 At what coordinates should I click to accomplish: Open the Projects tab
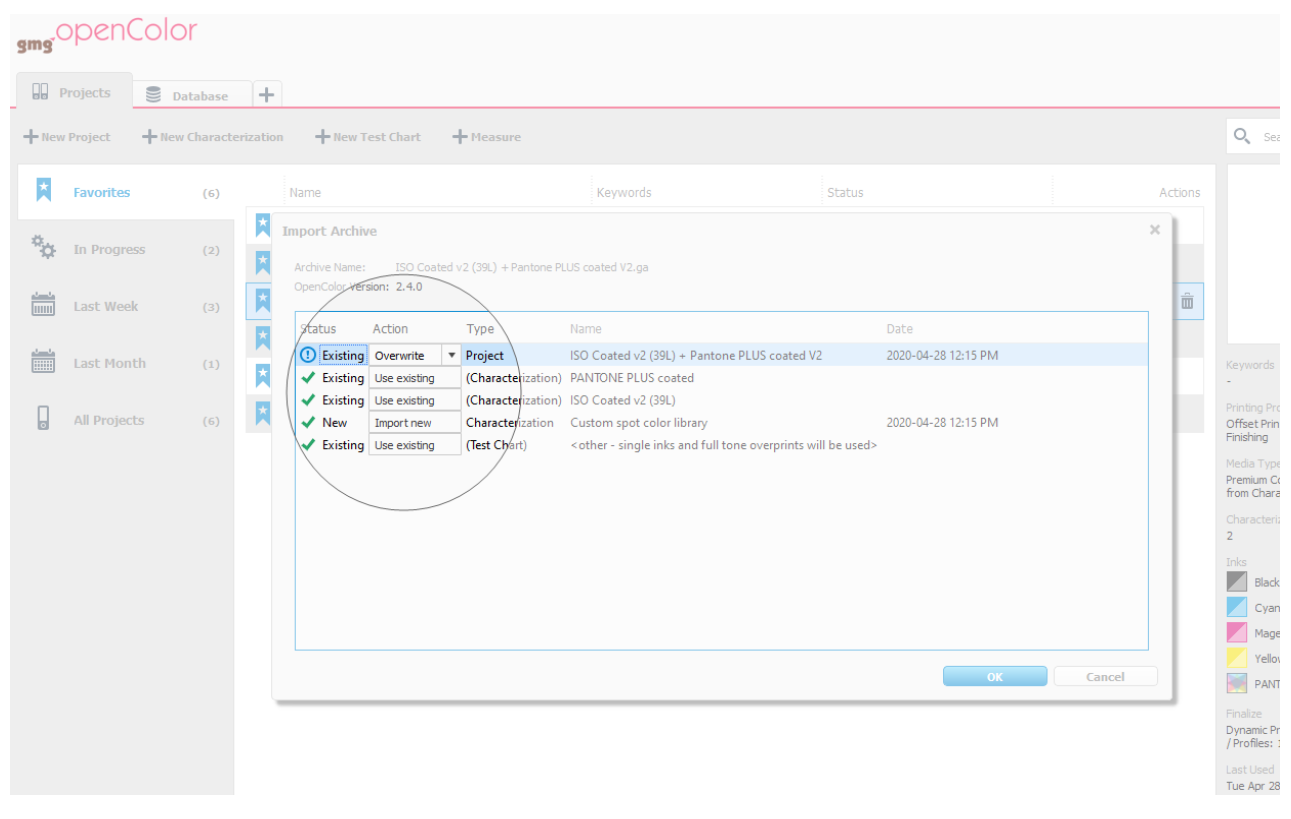75,92
